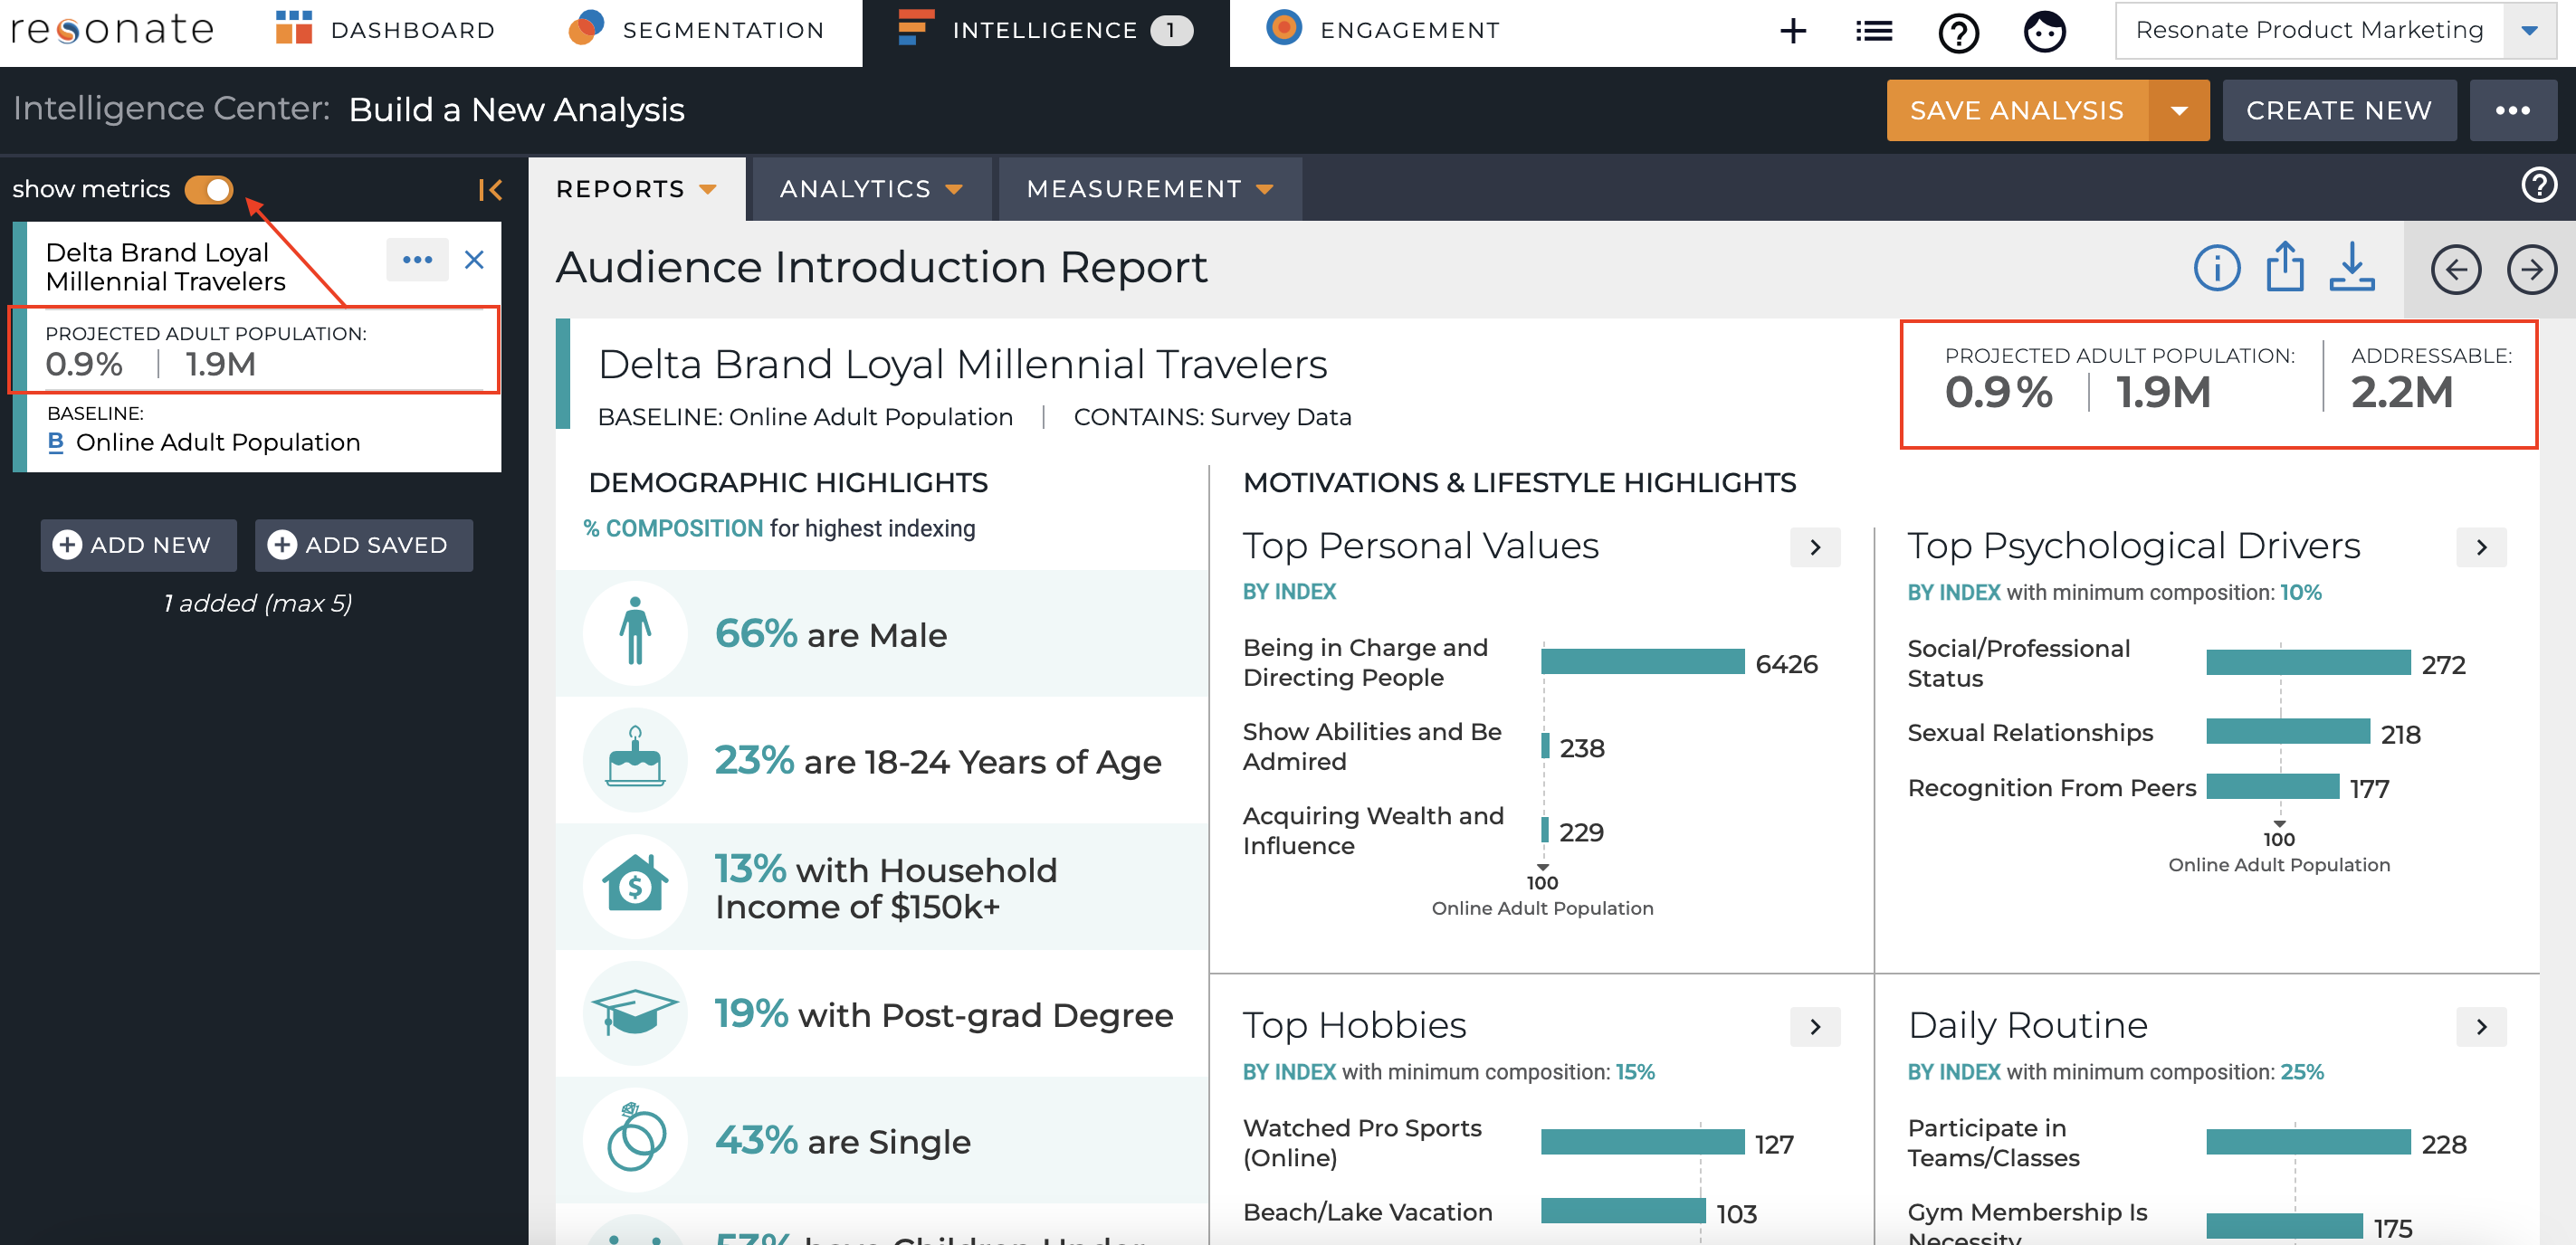This screenshot has width=2576, height=1245.
Task: Click the Intelligence bars icon
Action: pos(914,28)
